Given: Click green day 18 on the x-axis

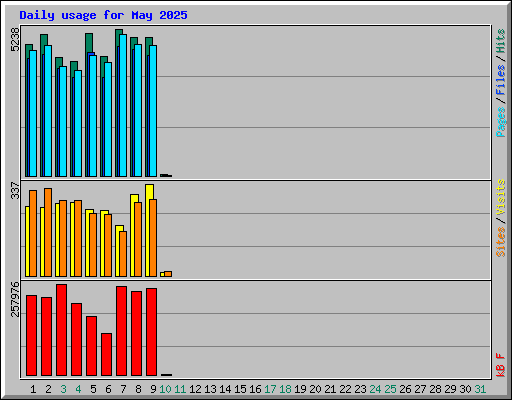Looking at the screenshot, I should coord(285,389).
